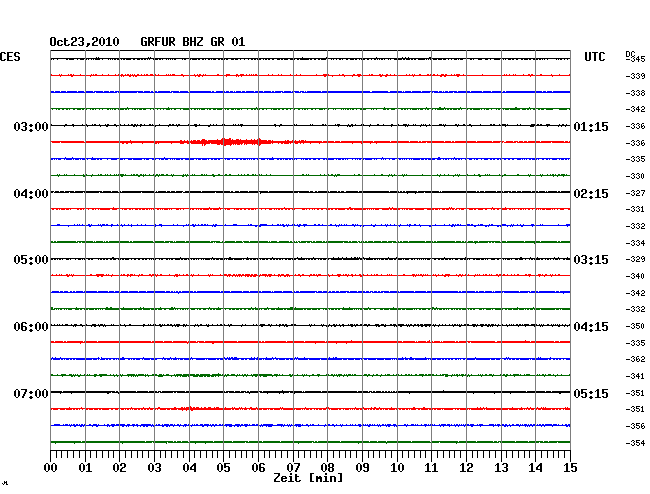Select the 04:00 CES time label
Image resolution: width=650 pixels, height=494 pixels.
point(31,194)
